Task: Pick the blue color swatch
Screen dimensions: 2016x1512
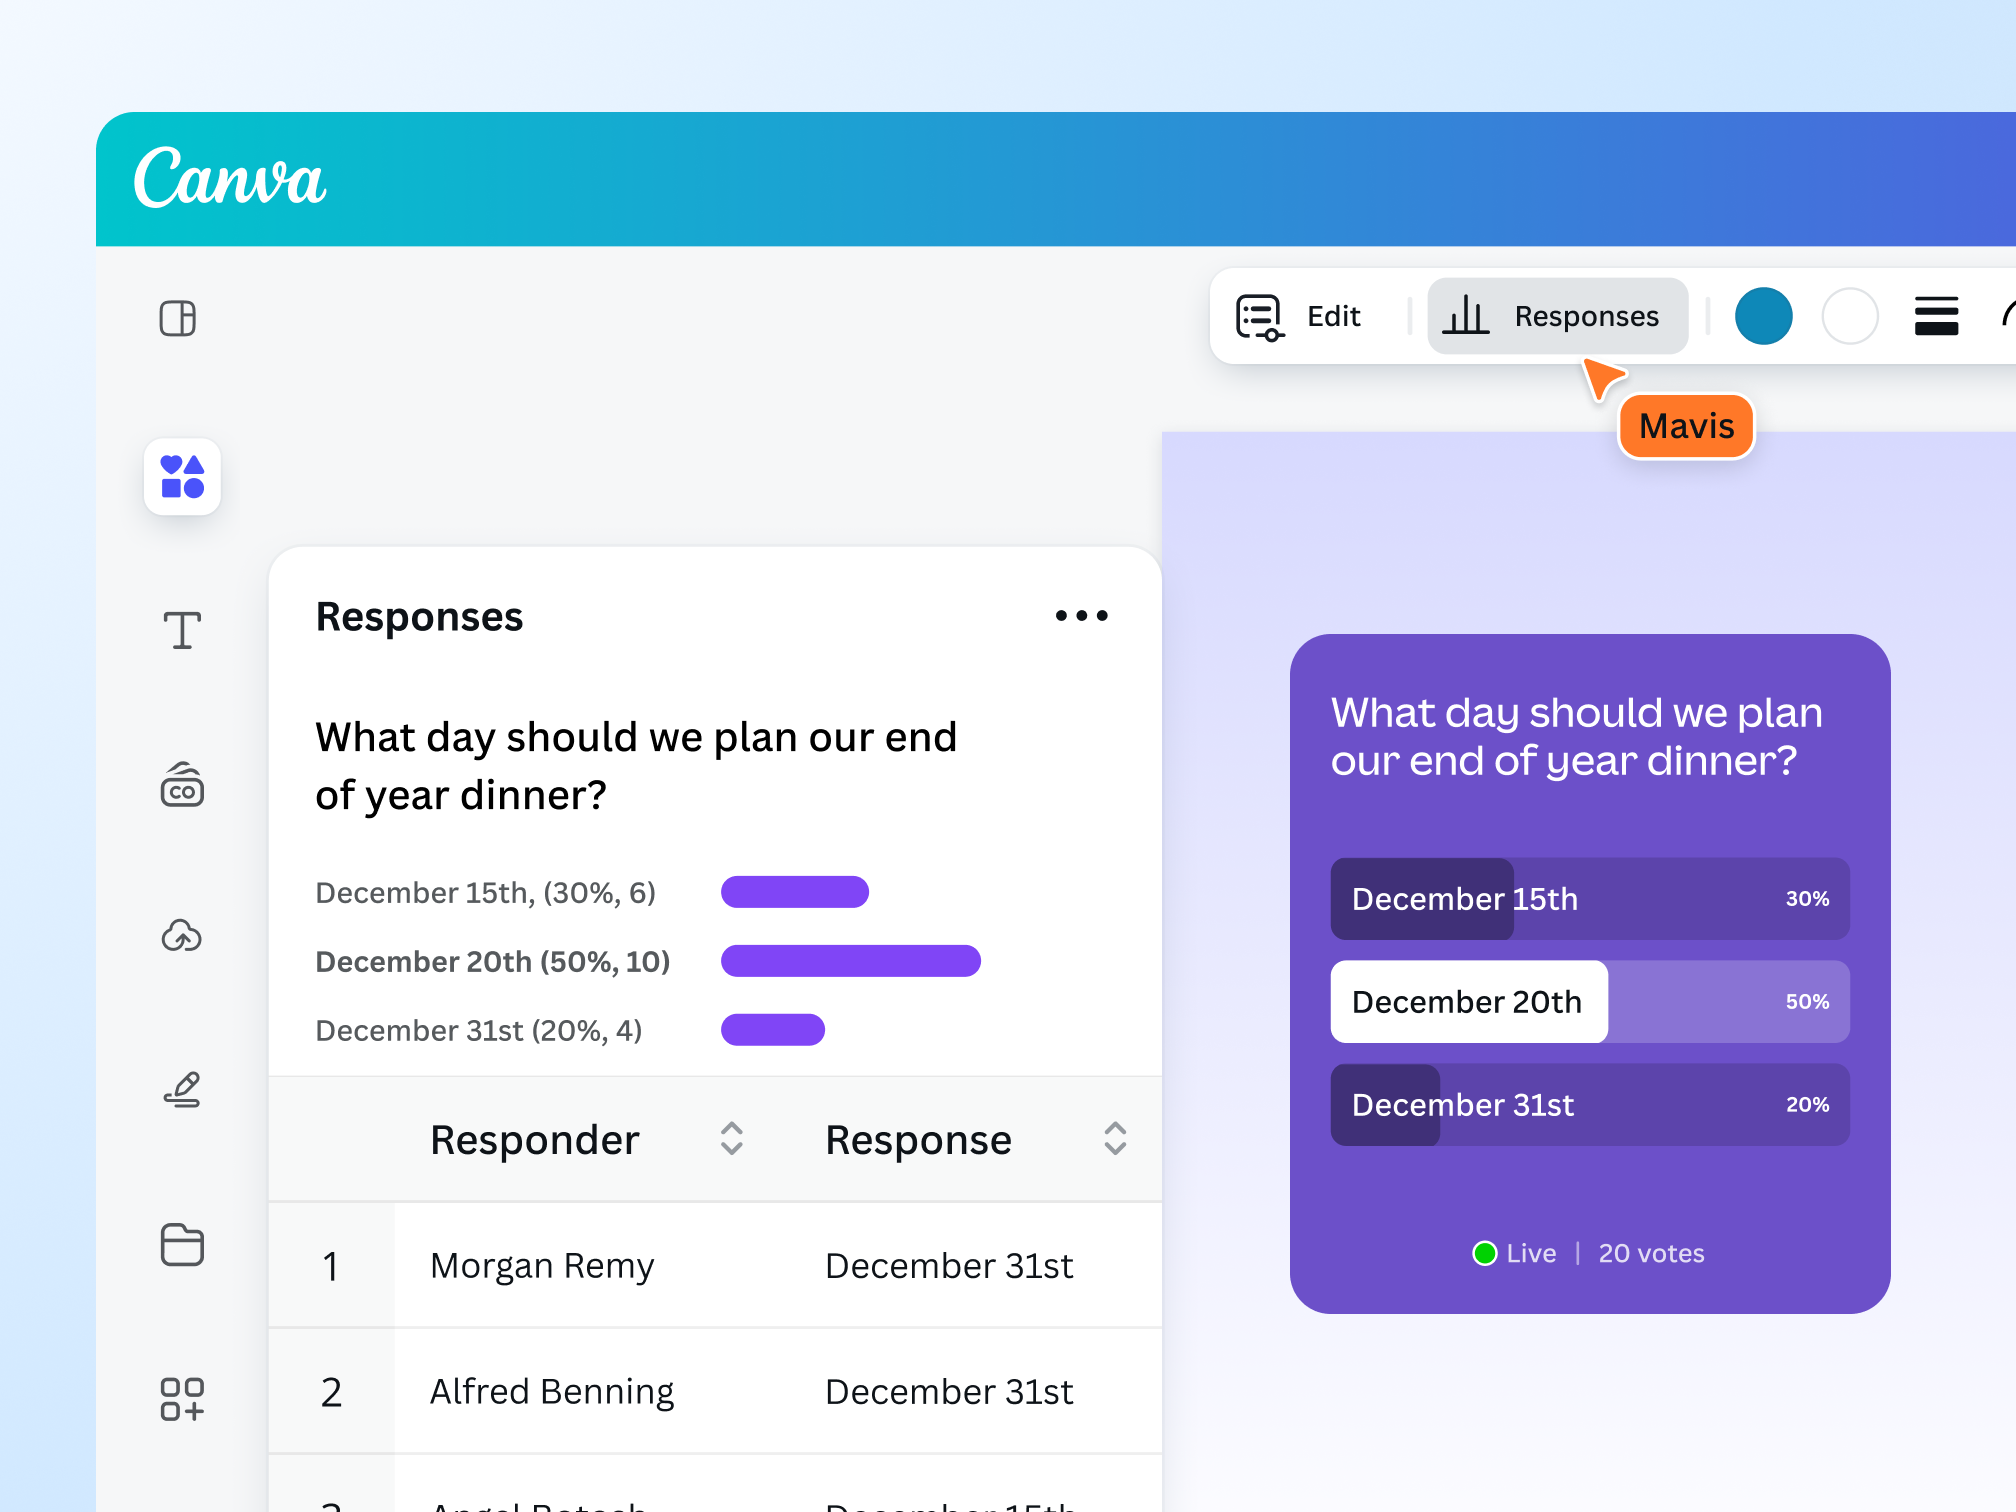Action: (1763, 316)
